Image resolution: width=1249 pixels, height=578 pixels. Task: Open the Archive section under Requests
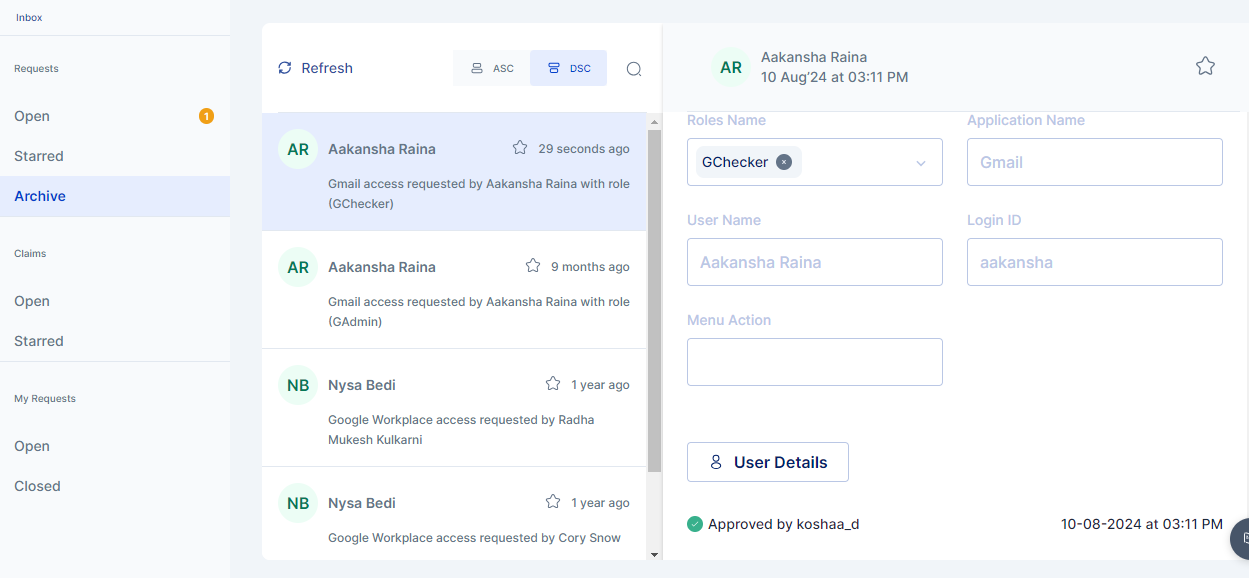click(x=40, y=196)
